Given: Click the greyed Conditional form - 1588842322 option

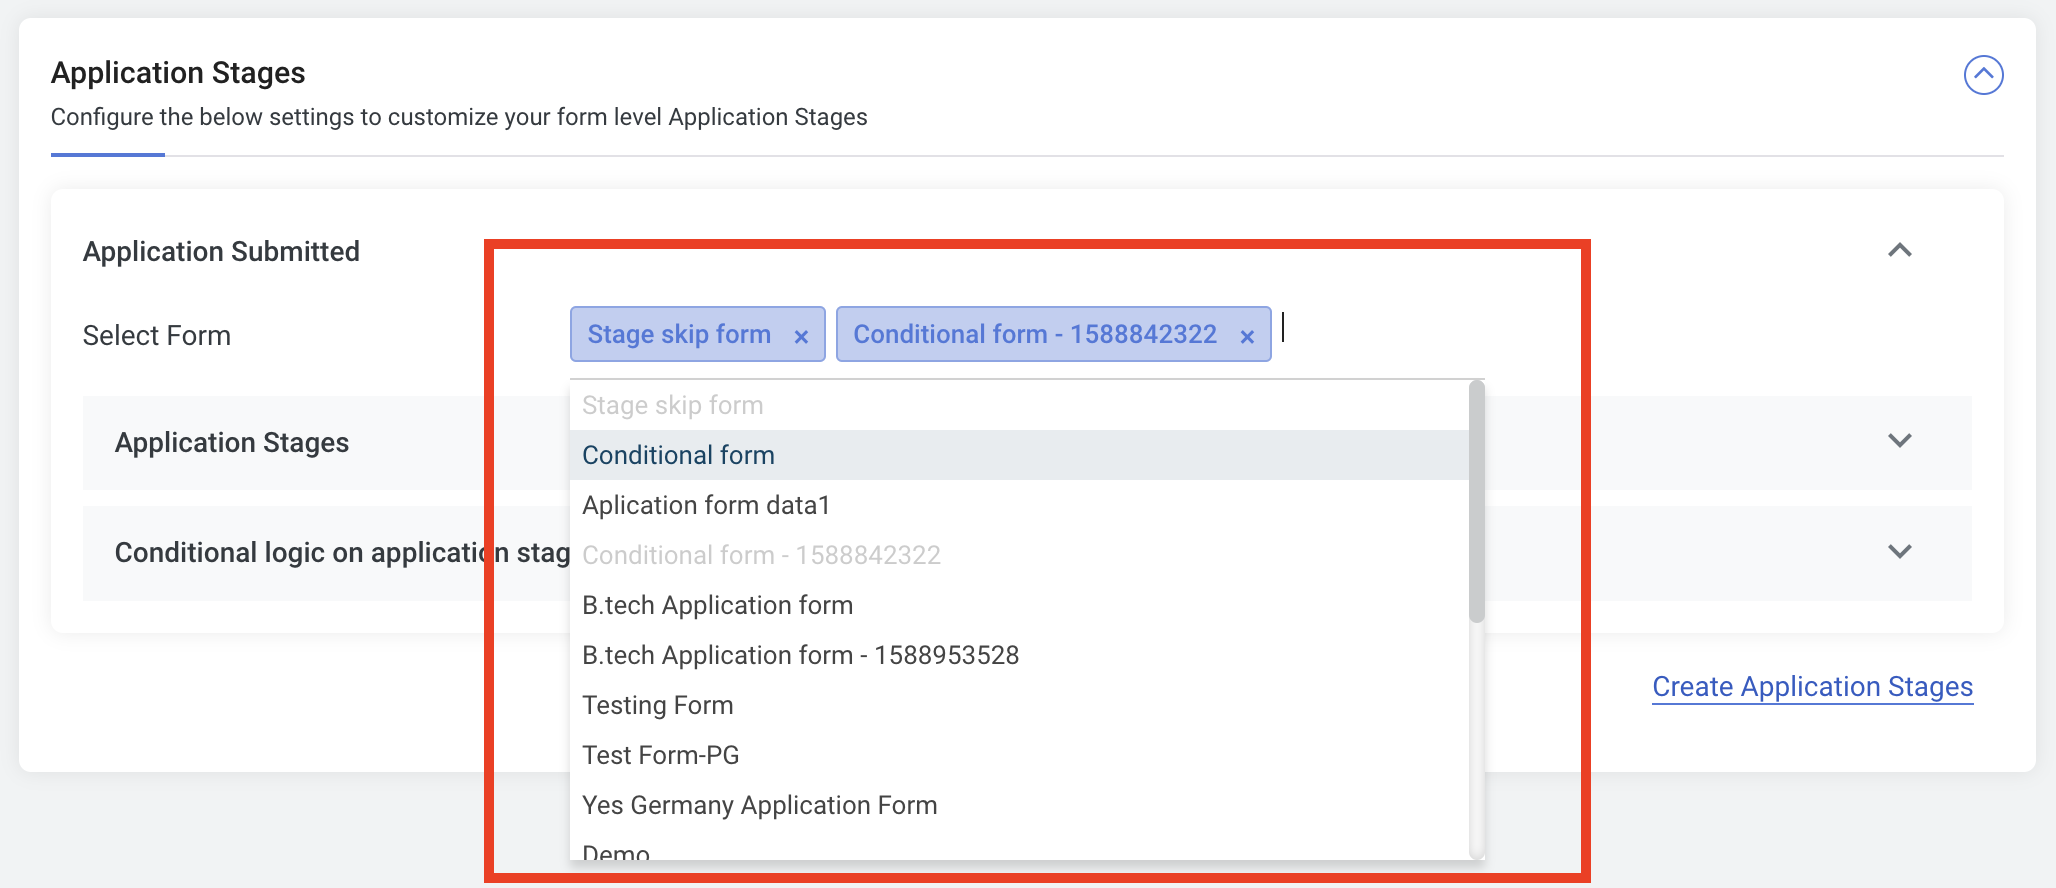Looking at the screenshot, I should point(1019,555).
